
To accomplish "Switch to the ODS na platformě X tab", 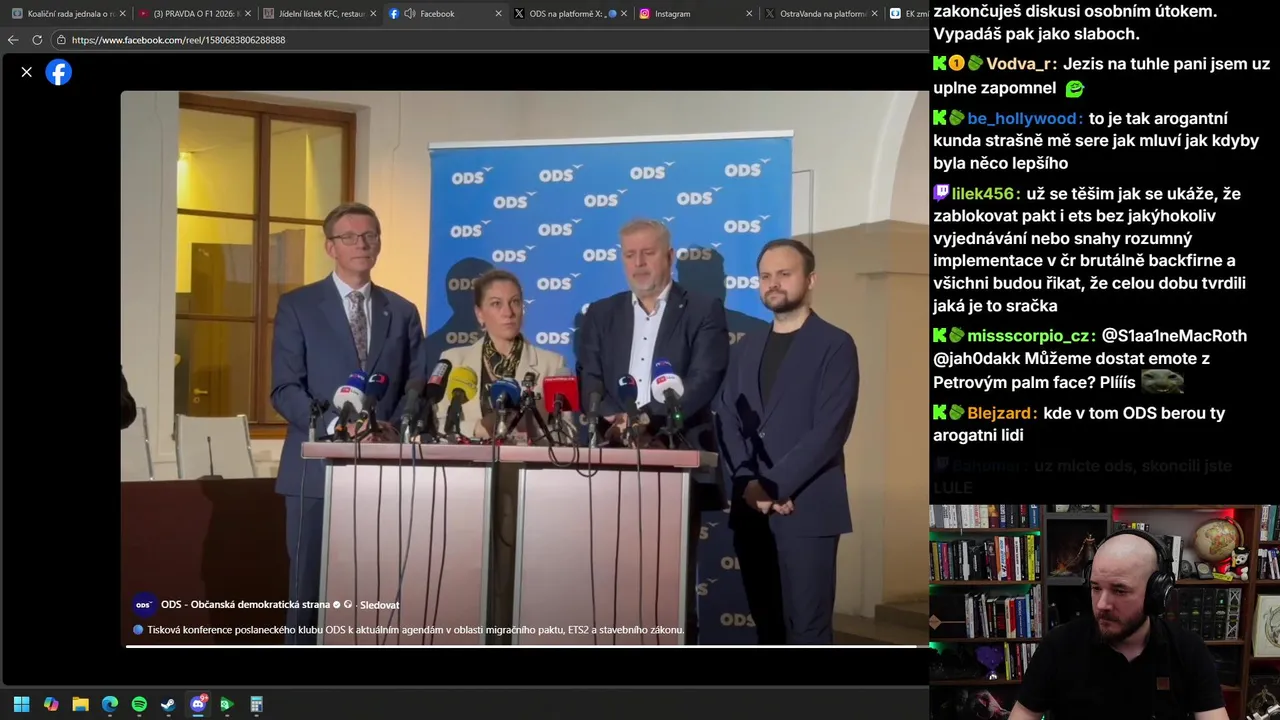I will click(x=570, y=14).
